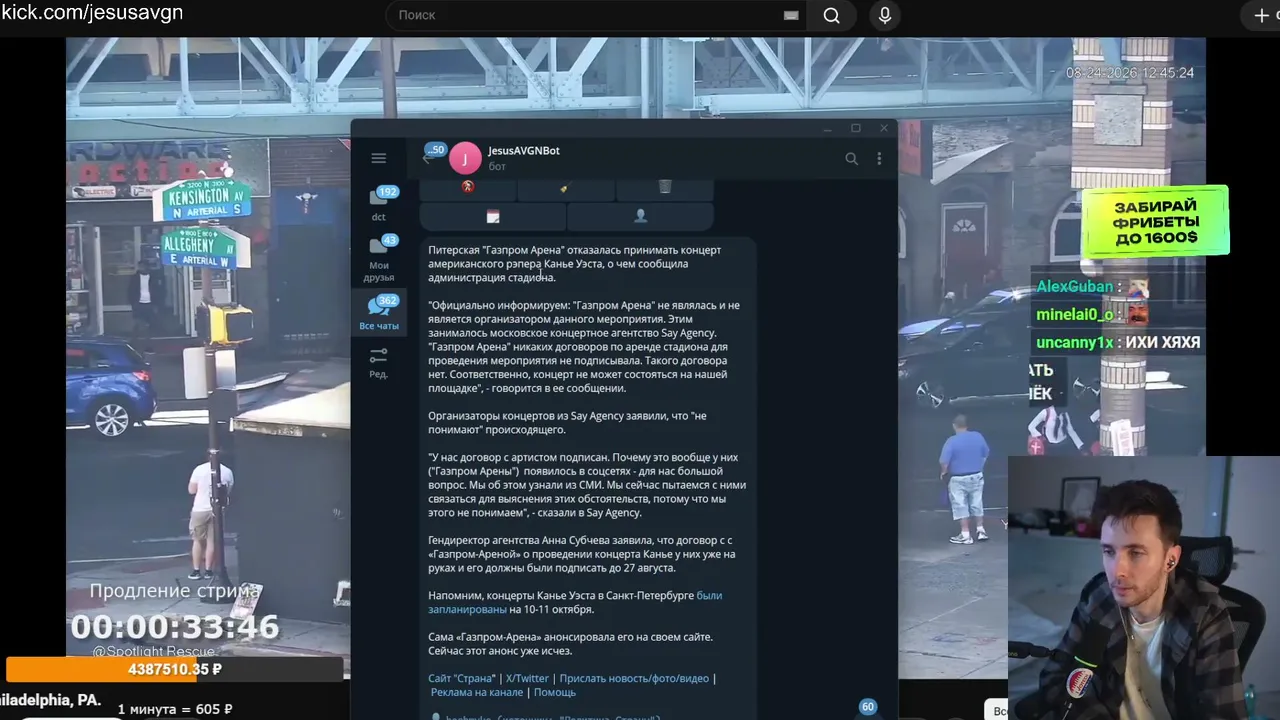Viewport: 1280px width, 720px height.
Task: Click the bot's trash can button
Action: [x=665, y=188]
